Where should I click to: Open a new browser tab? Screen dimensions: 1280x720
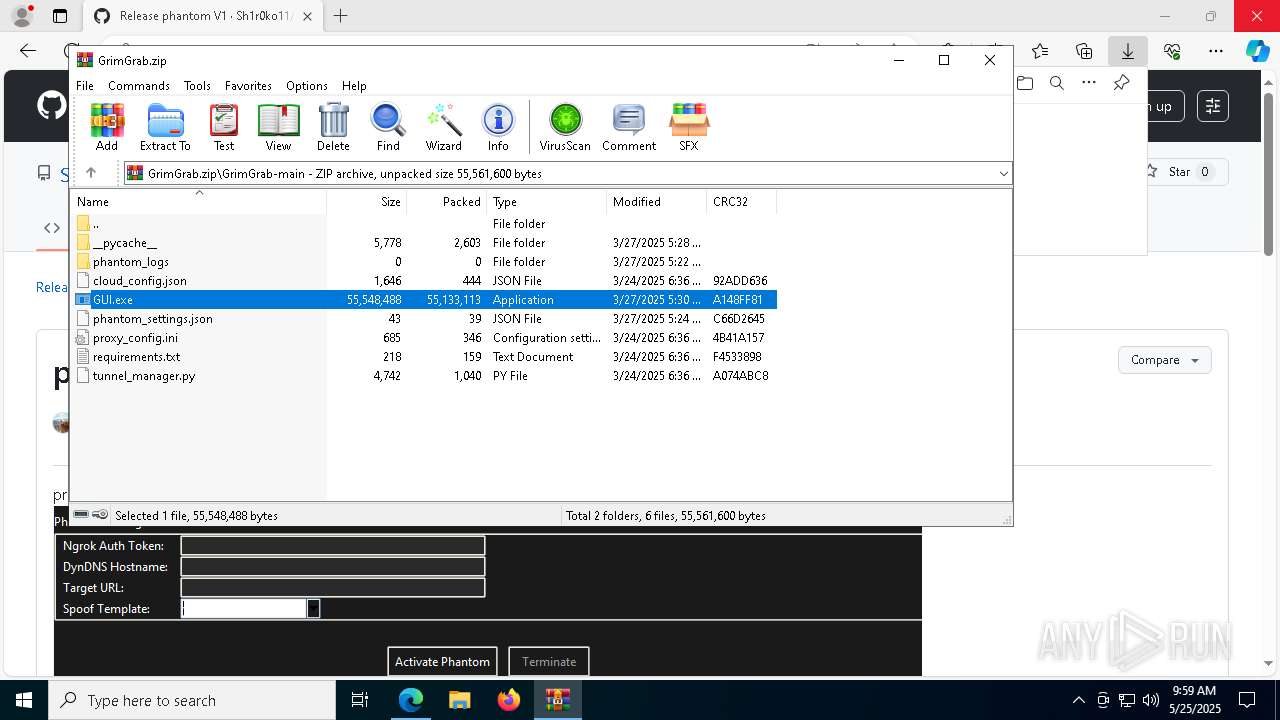341,16
